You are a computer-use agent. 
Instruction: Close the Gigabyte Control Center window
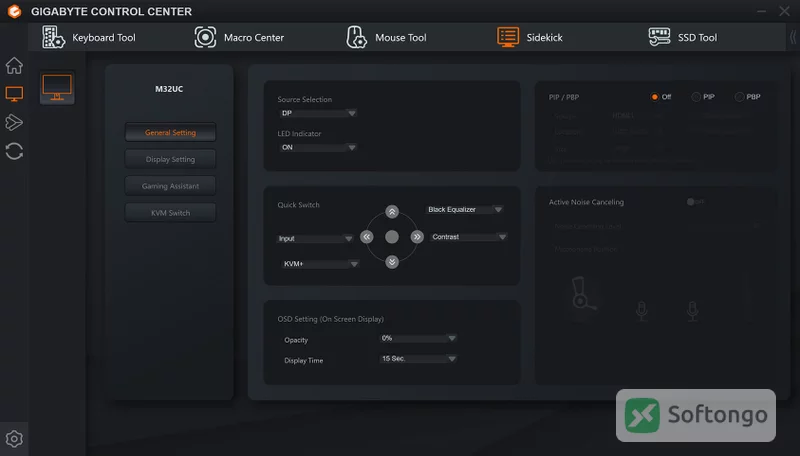point(784,11)
